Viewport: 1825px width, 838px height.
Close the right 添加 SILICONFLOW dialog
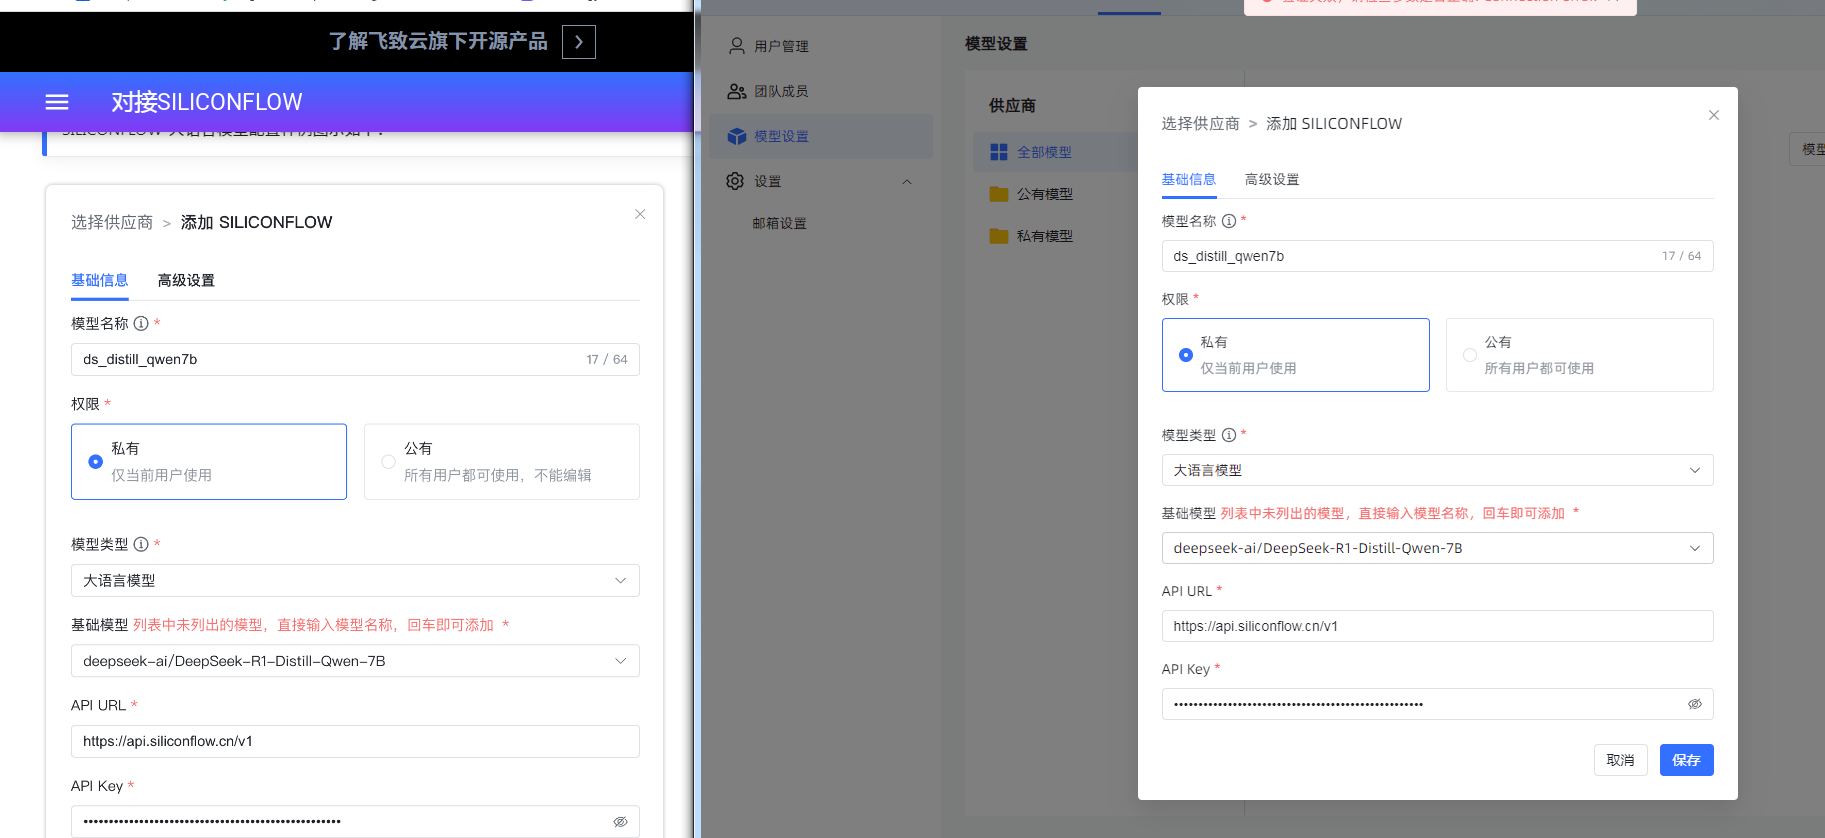(1714, 115)
